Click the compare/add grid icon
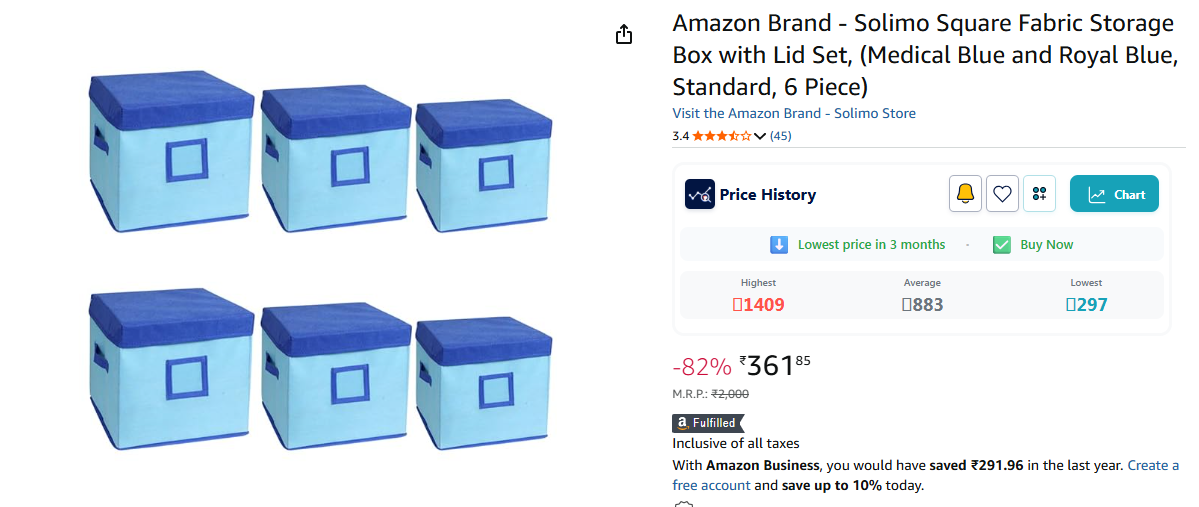Screen dimensions: 1199x507 [x=1040, y=194]
